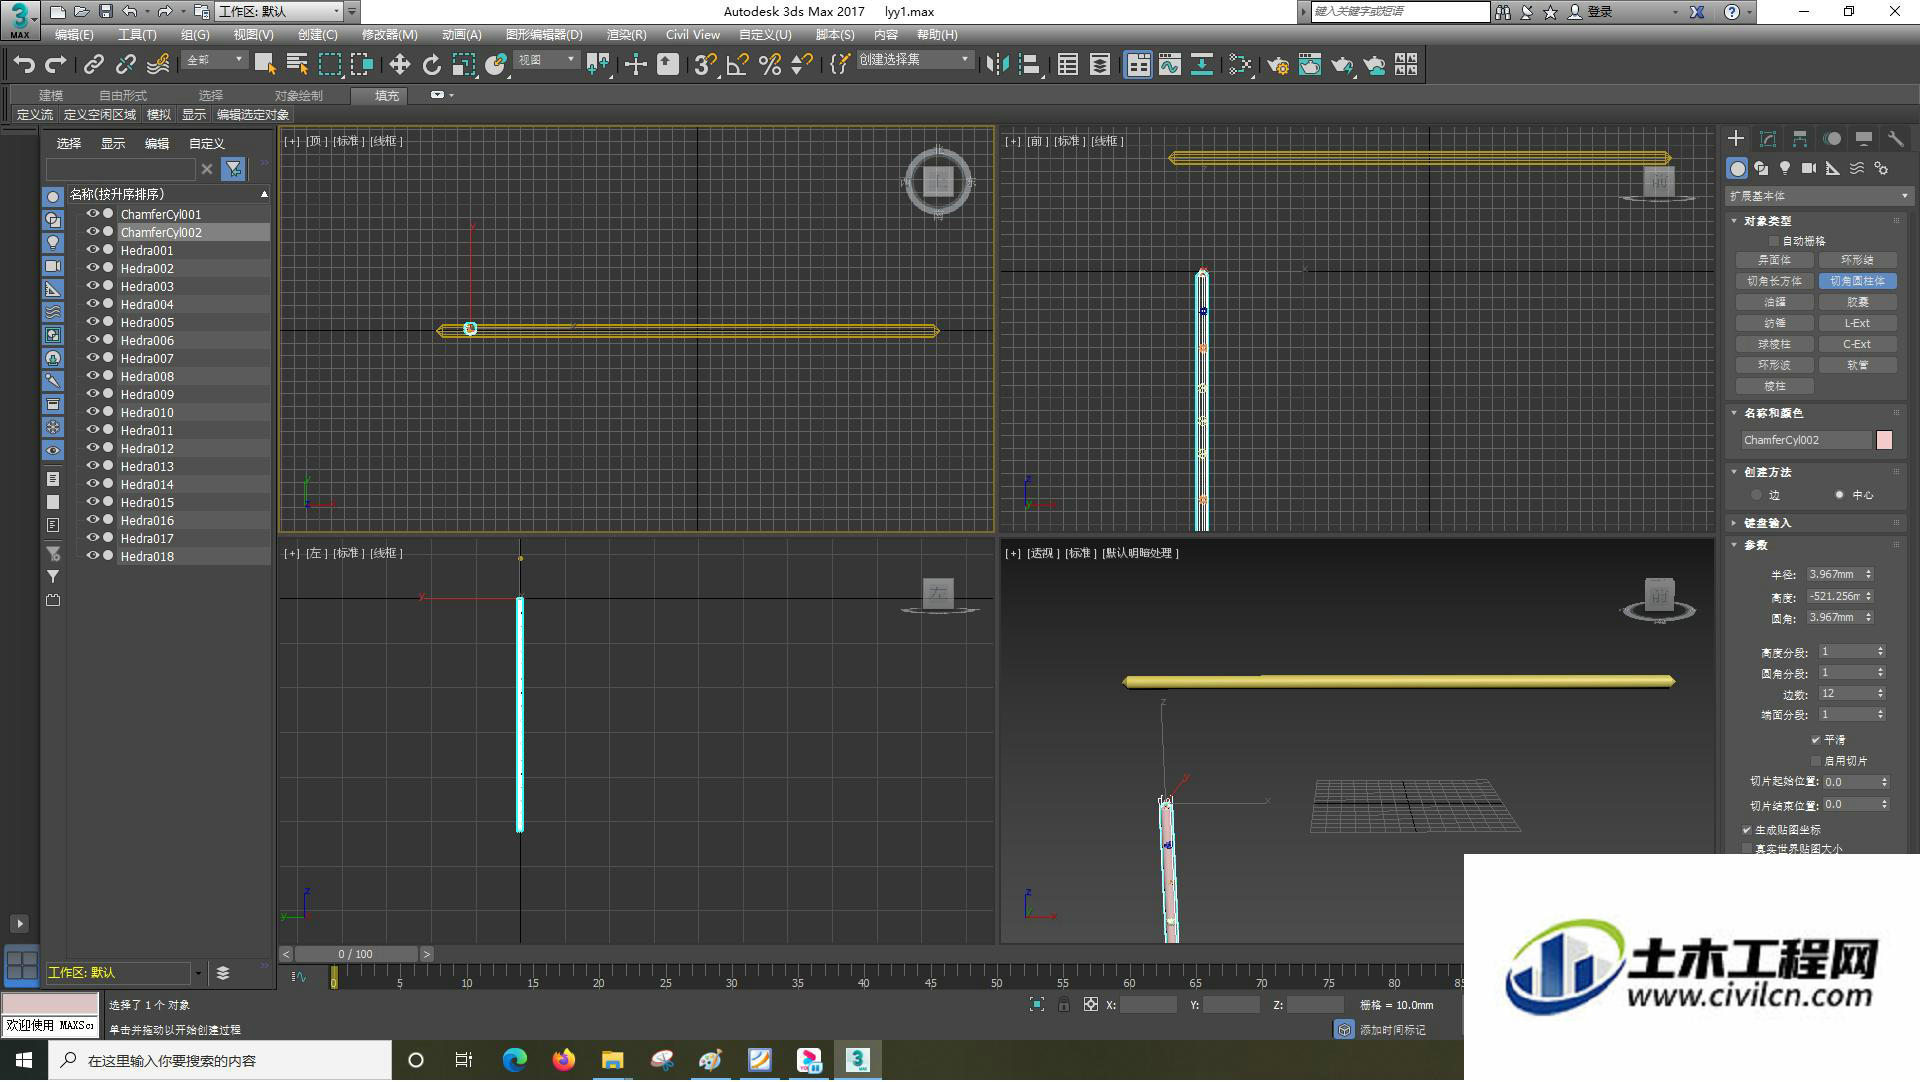Toggle Window/Crossing selection mode
The height and width of the screenshot is (1082, 1920).
coord(362,65)
